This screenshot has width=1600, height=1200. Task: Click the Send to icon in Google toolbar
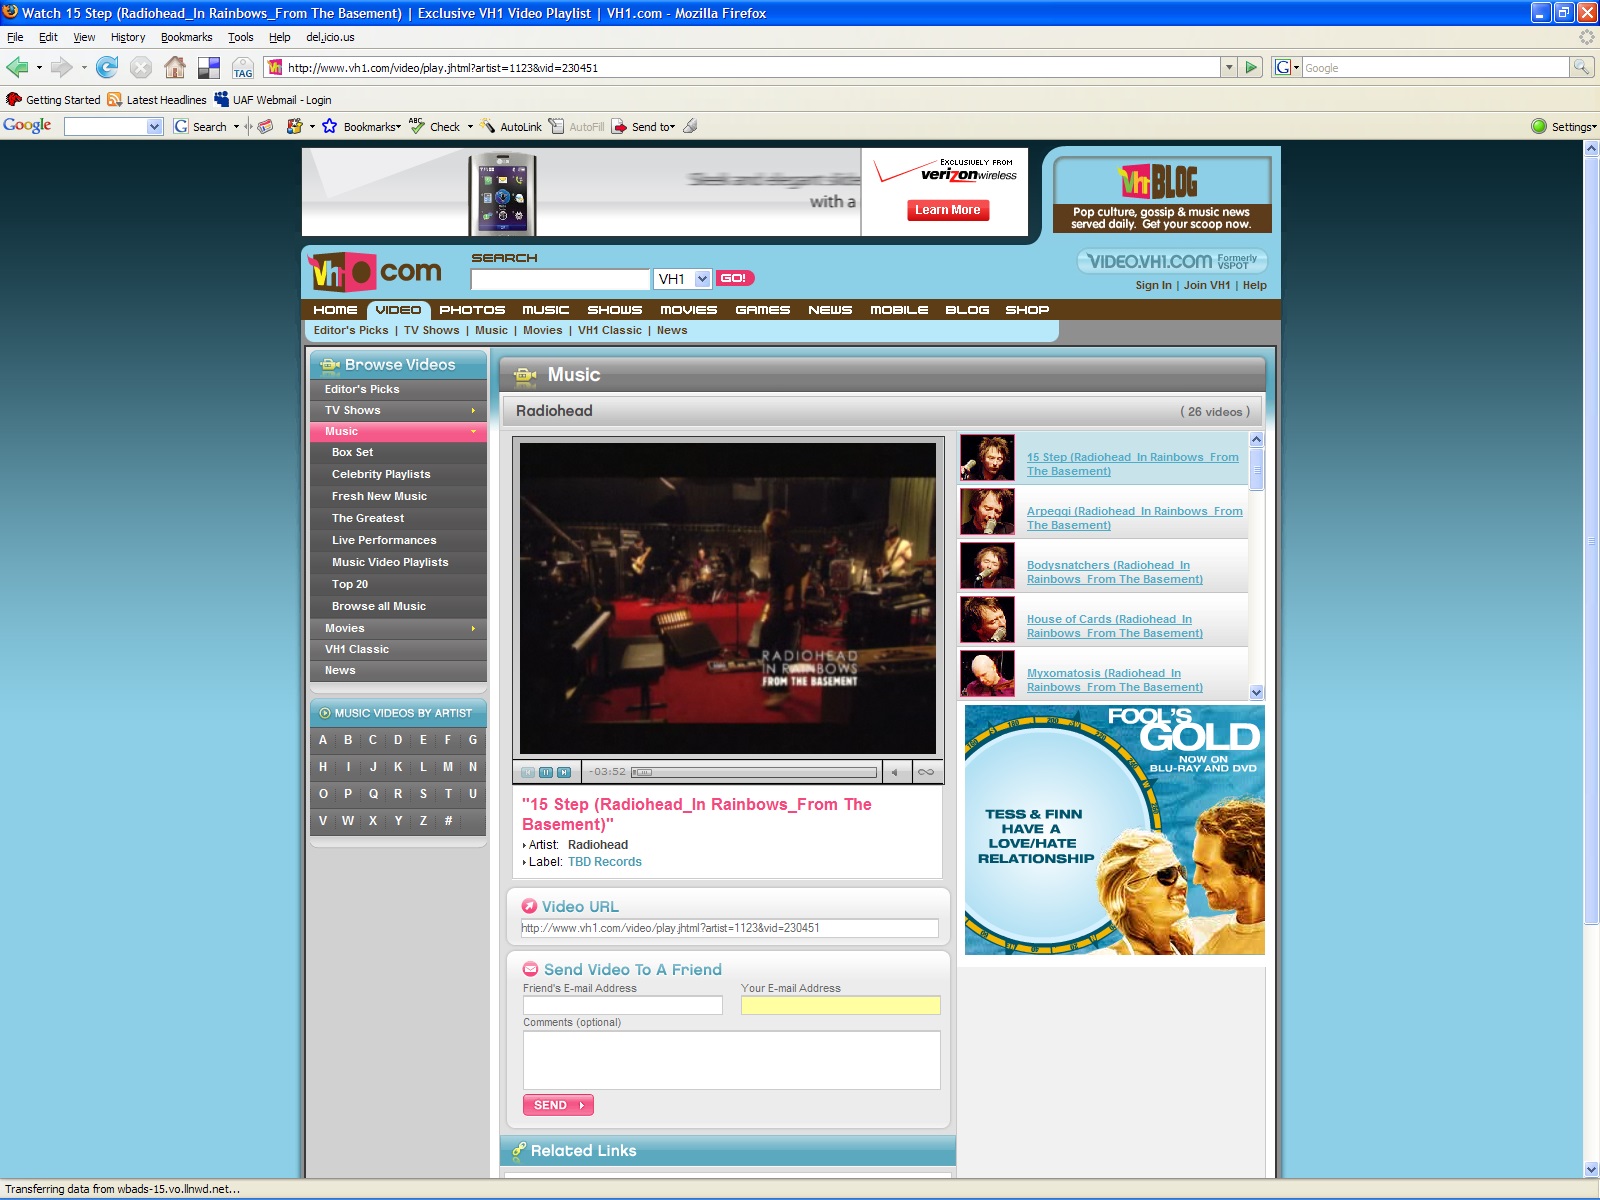tap(619, 126)
